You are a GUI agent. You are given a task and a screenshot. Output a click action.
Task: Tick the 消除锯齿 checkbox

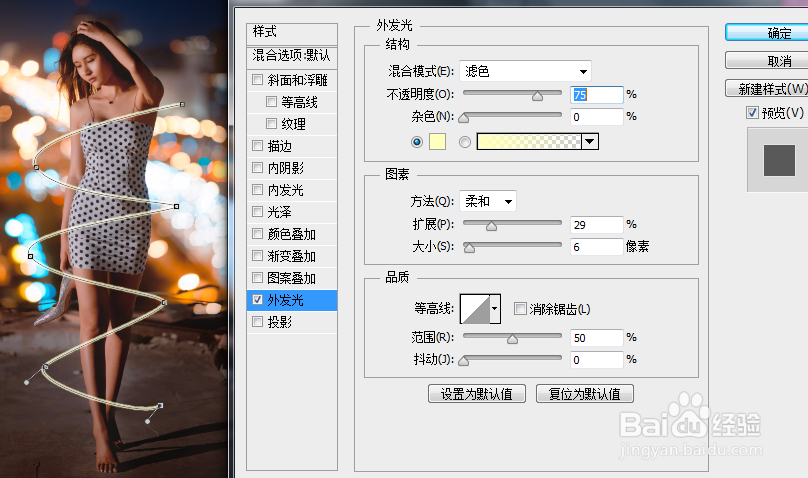tap(520, 309)
